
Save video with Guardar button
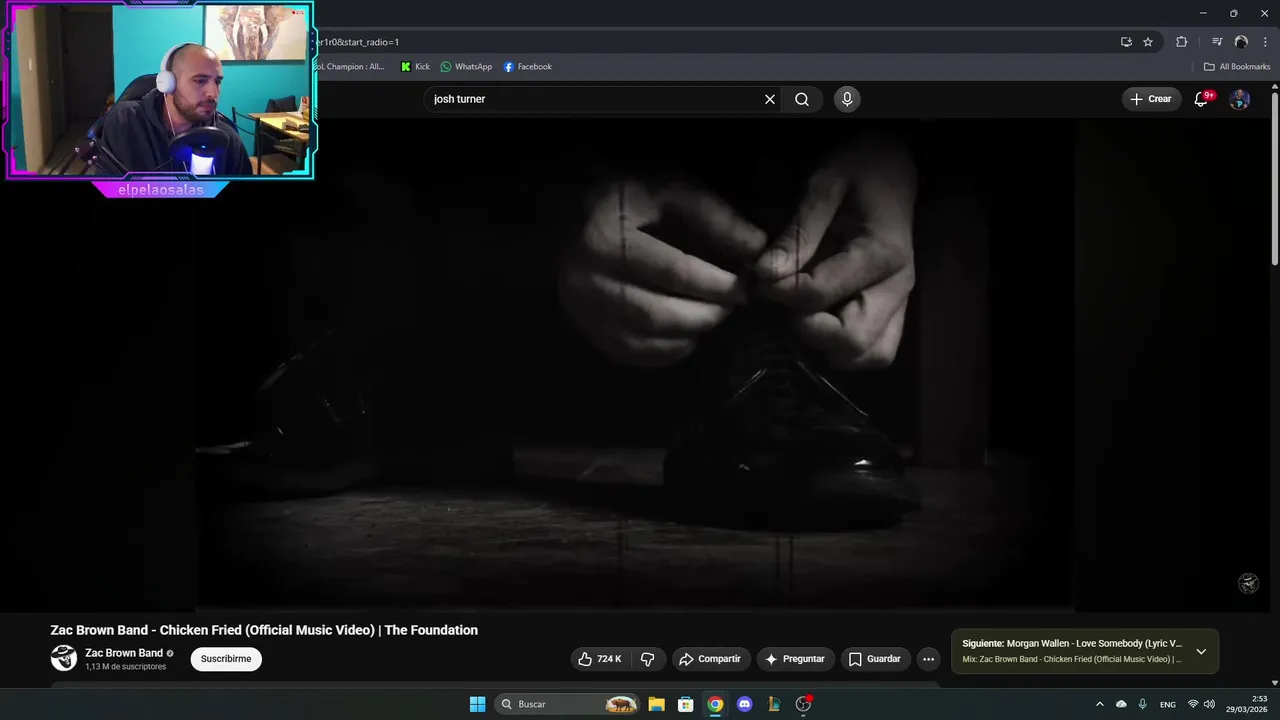point(875,659)
